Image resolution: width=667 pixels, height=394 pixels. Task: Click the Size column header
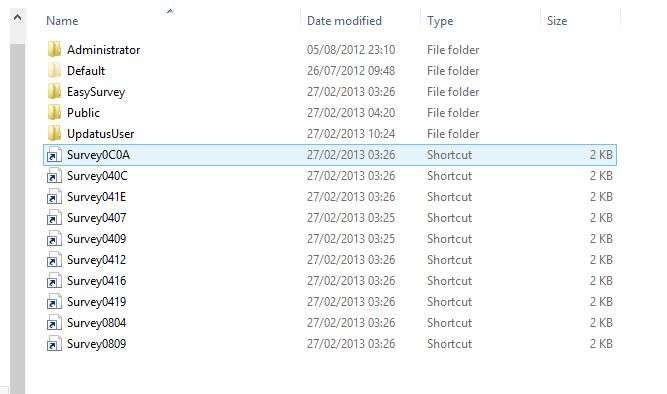point(557,21)
